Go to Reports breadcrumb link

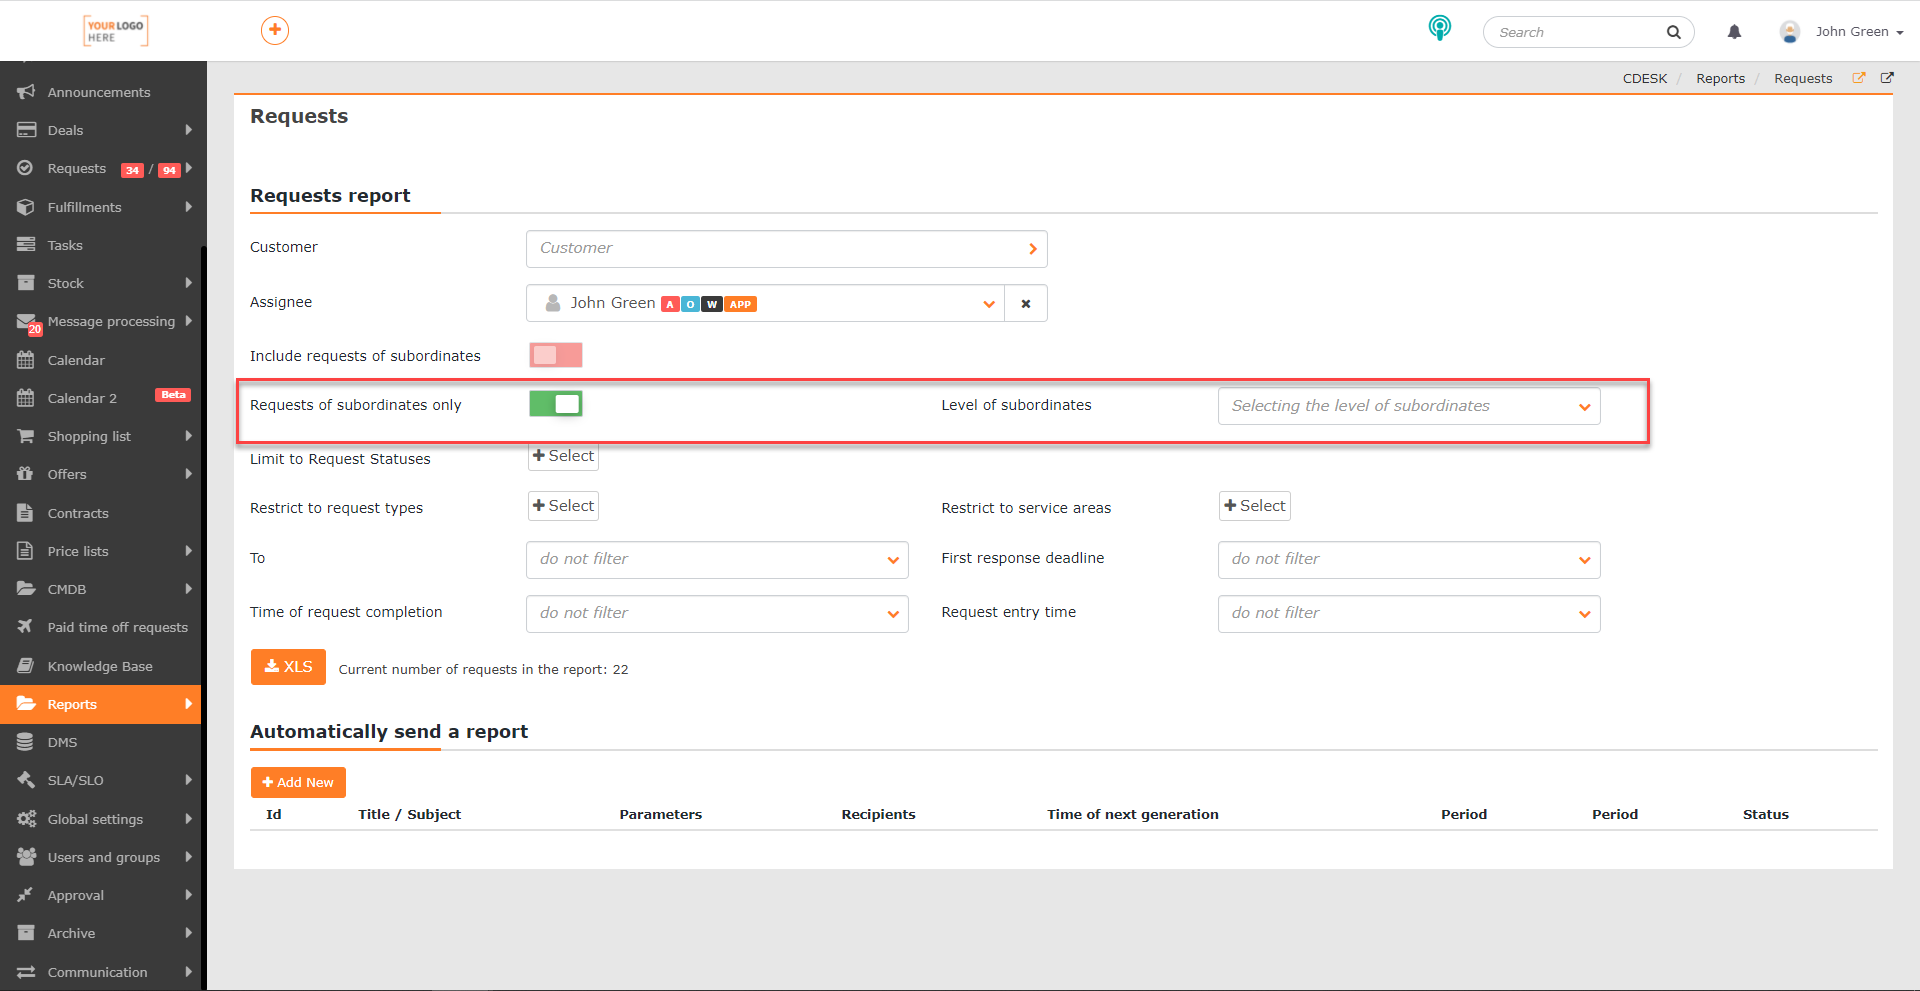click(1720, 78)
